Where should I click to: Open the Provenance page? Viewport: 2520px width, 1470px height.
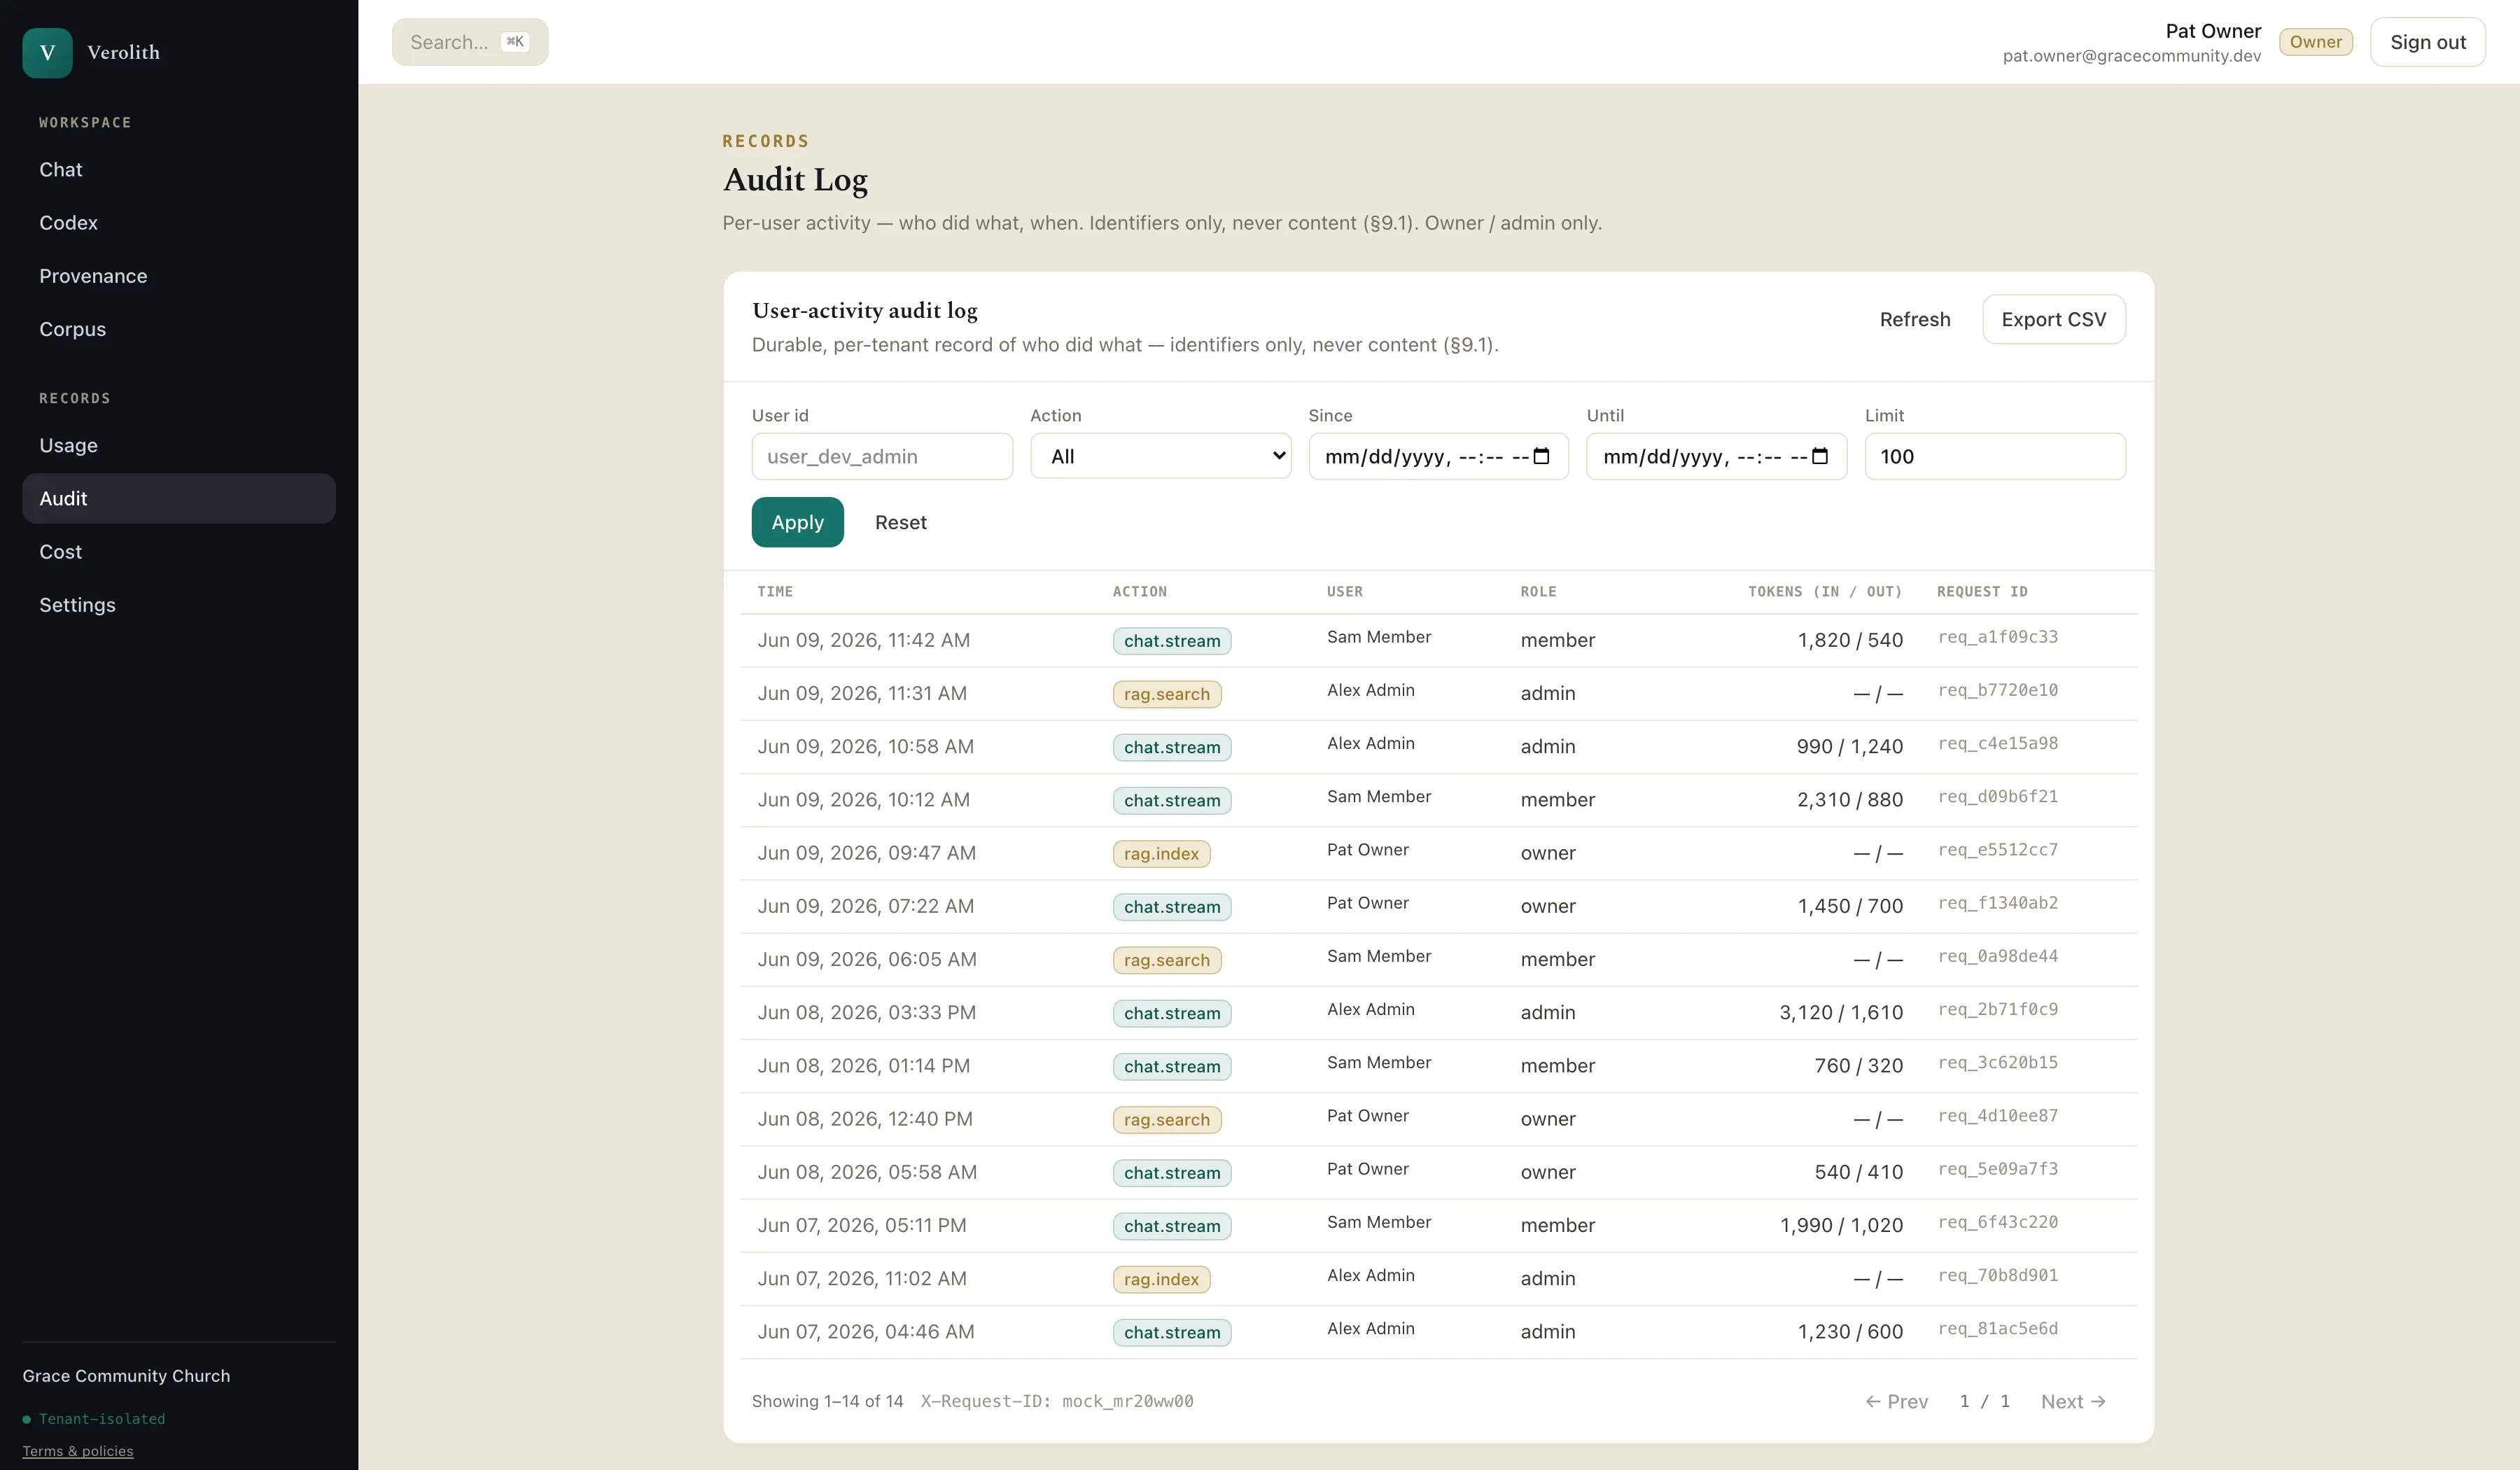(178, 275)
